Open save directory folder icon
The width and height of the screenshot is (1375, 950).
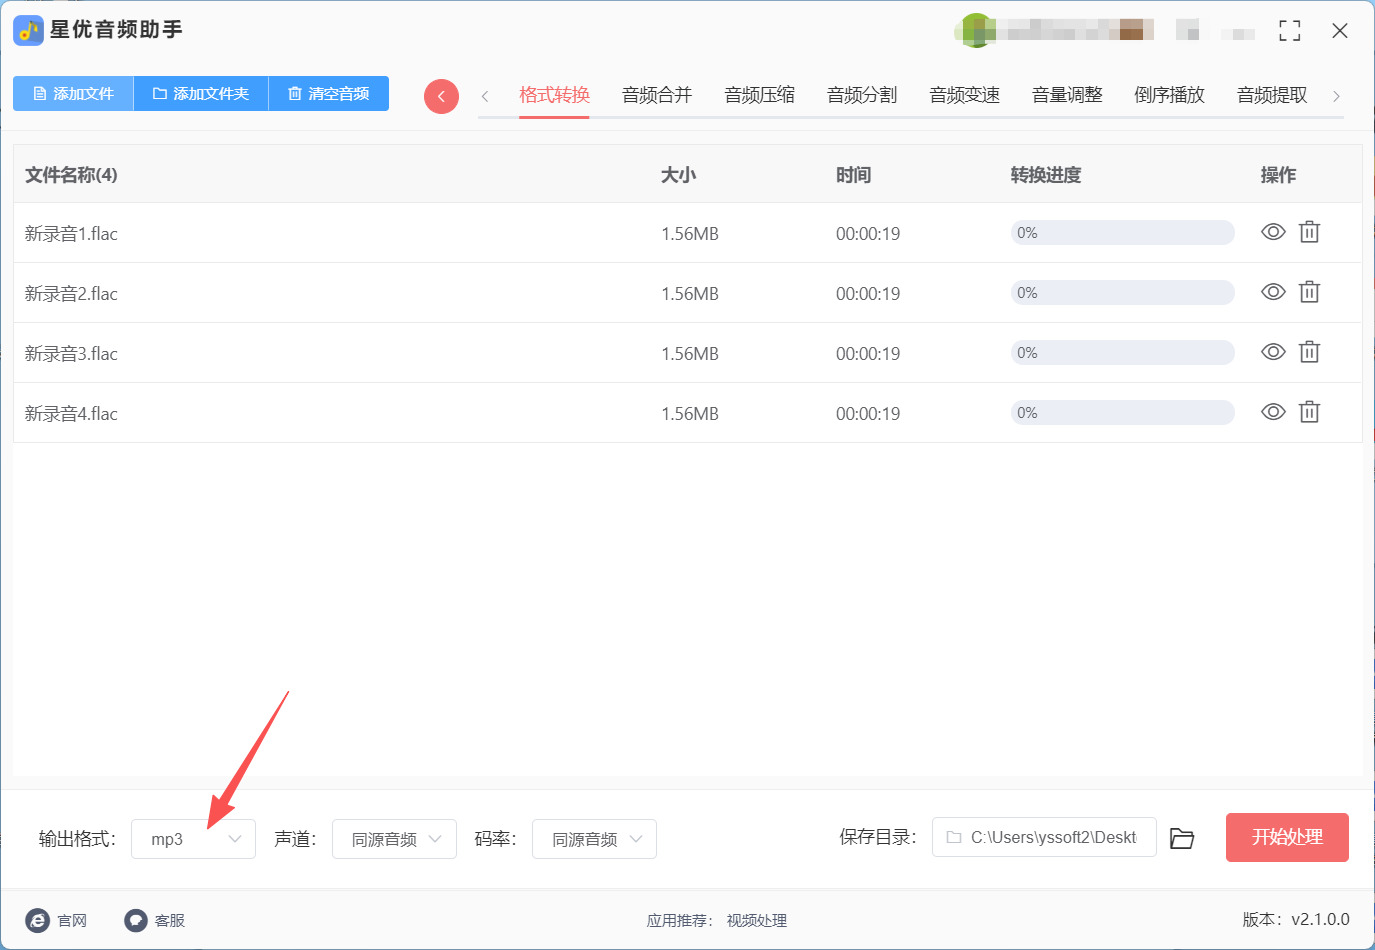[x=1182, y=838]
